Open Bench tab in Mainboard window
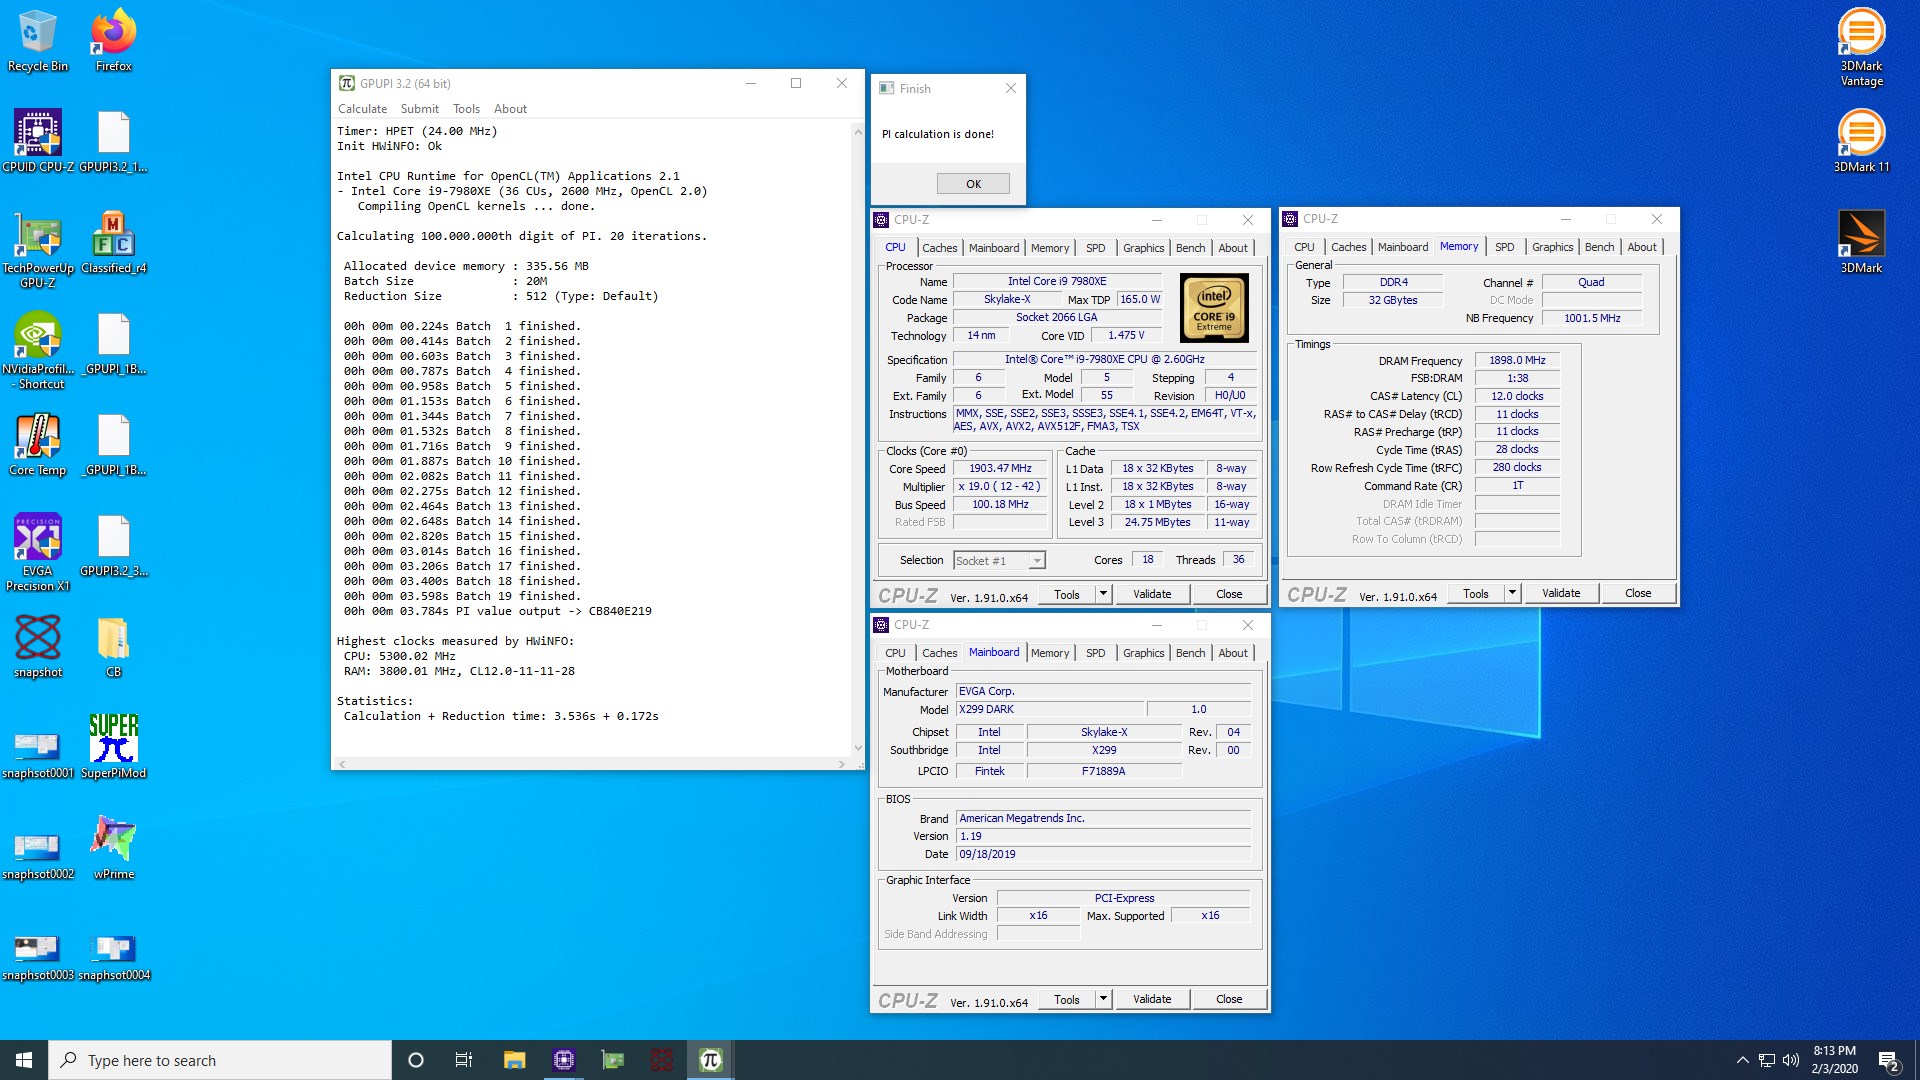The width and height of the screenshot is (1920, 1080). click(1190, 653)
